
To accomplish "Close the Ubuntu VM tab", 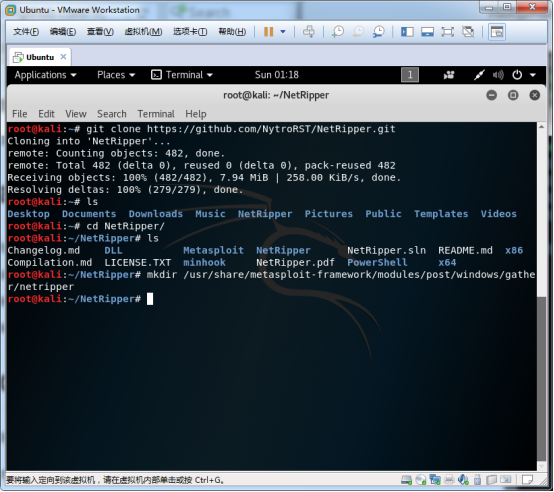I will 63,57.
